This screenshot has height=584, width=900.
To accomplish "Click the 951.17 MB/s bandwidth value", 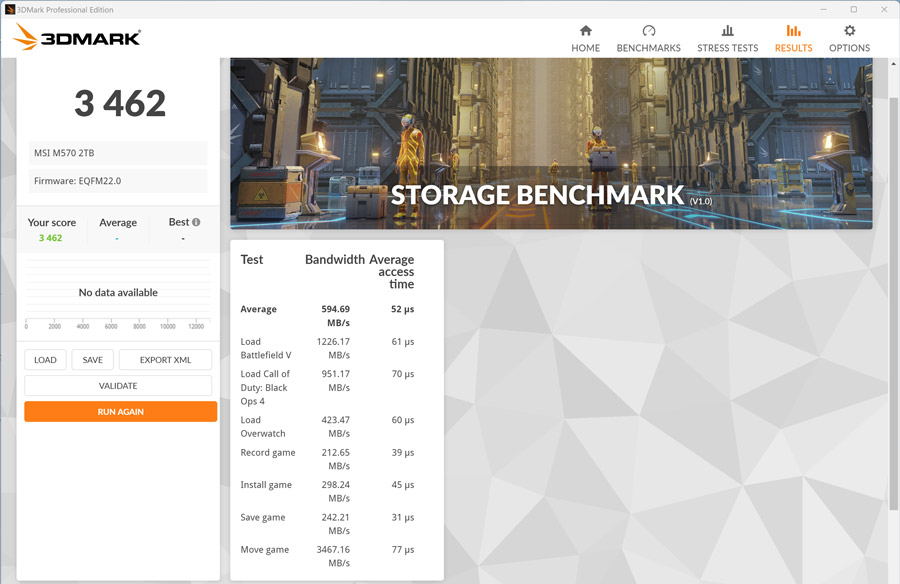I will click(336, 381).
